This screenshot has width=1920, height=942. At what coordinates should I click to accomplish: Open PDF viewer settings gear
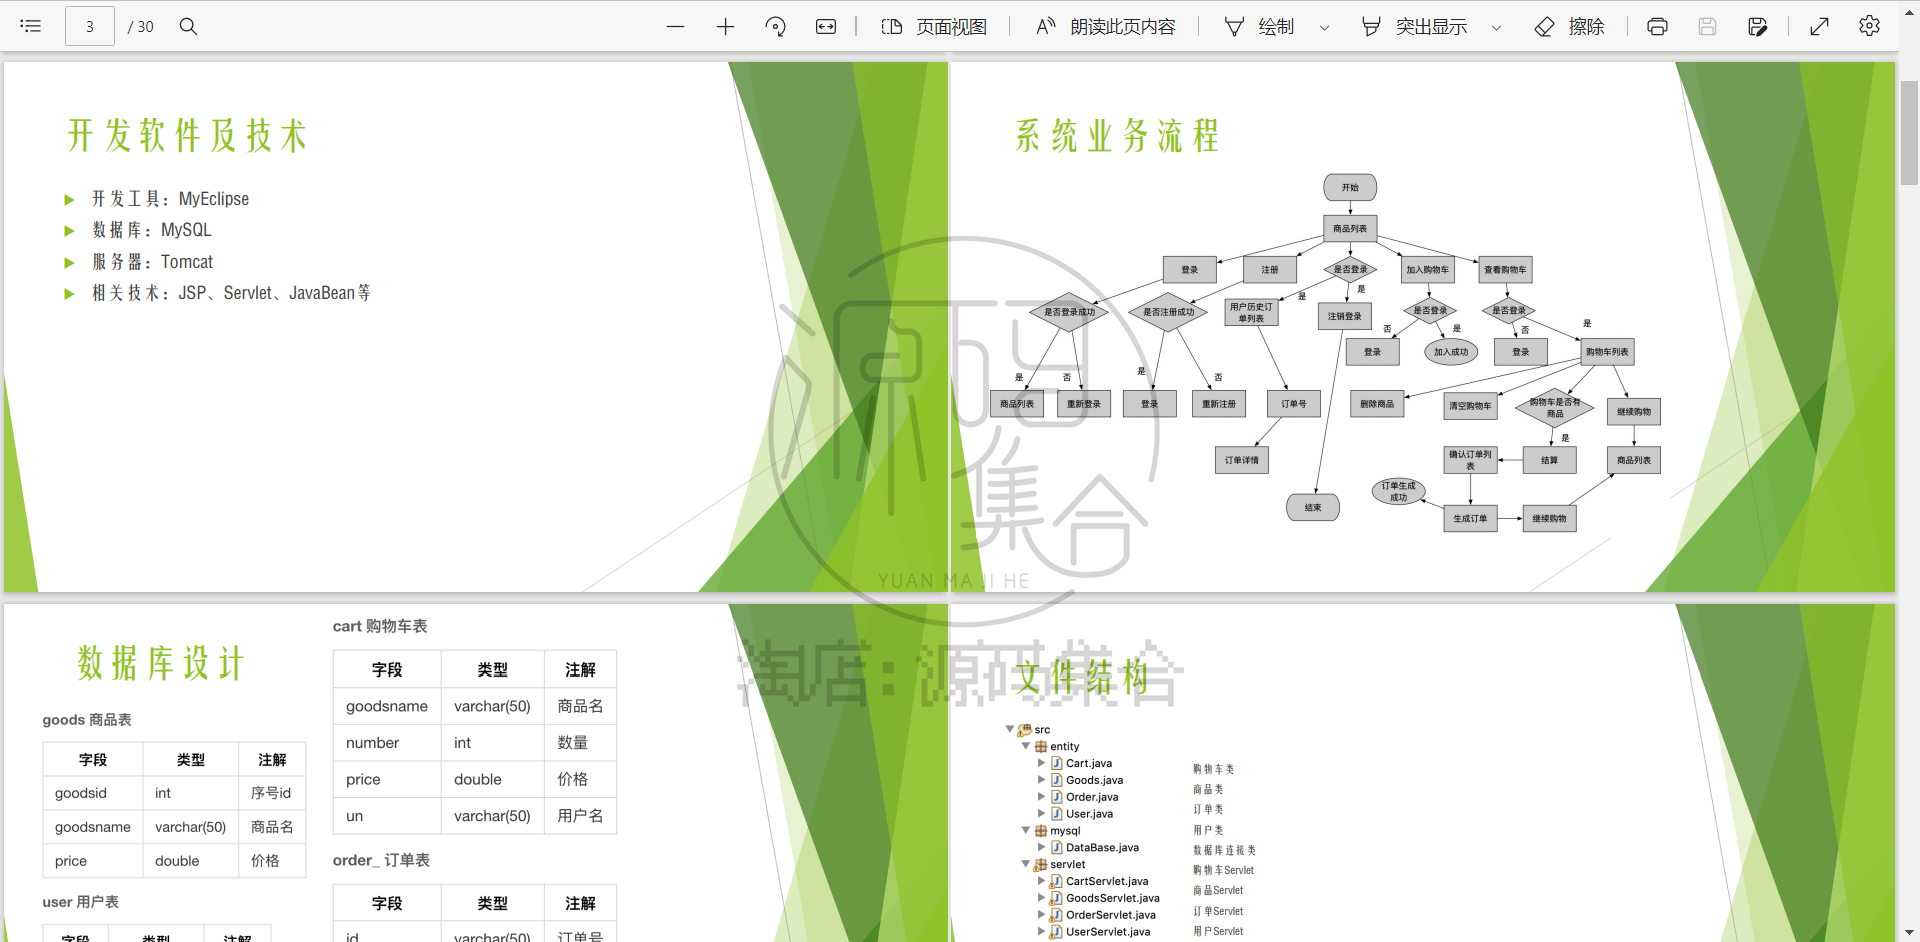1869,26
